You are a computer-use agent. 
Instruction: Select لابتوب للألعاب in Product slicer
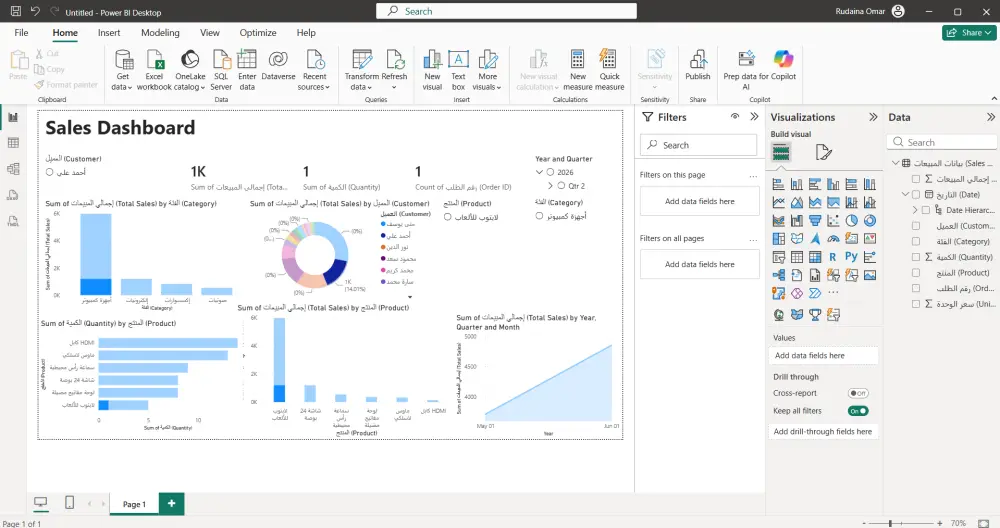(448, 217)
